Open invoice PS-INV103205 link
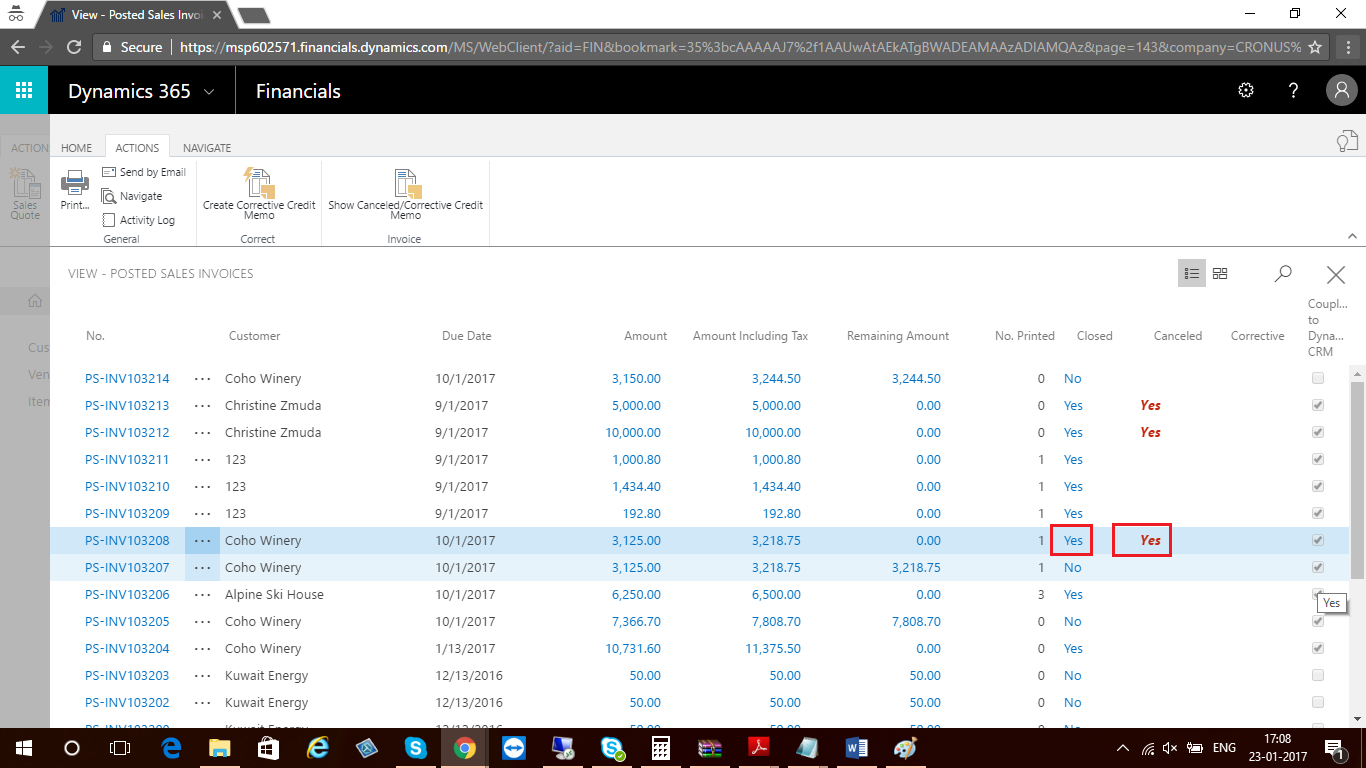 pos(127,622)
